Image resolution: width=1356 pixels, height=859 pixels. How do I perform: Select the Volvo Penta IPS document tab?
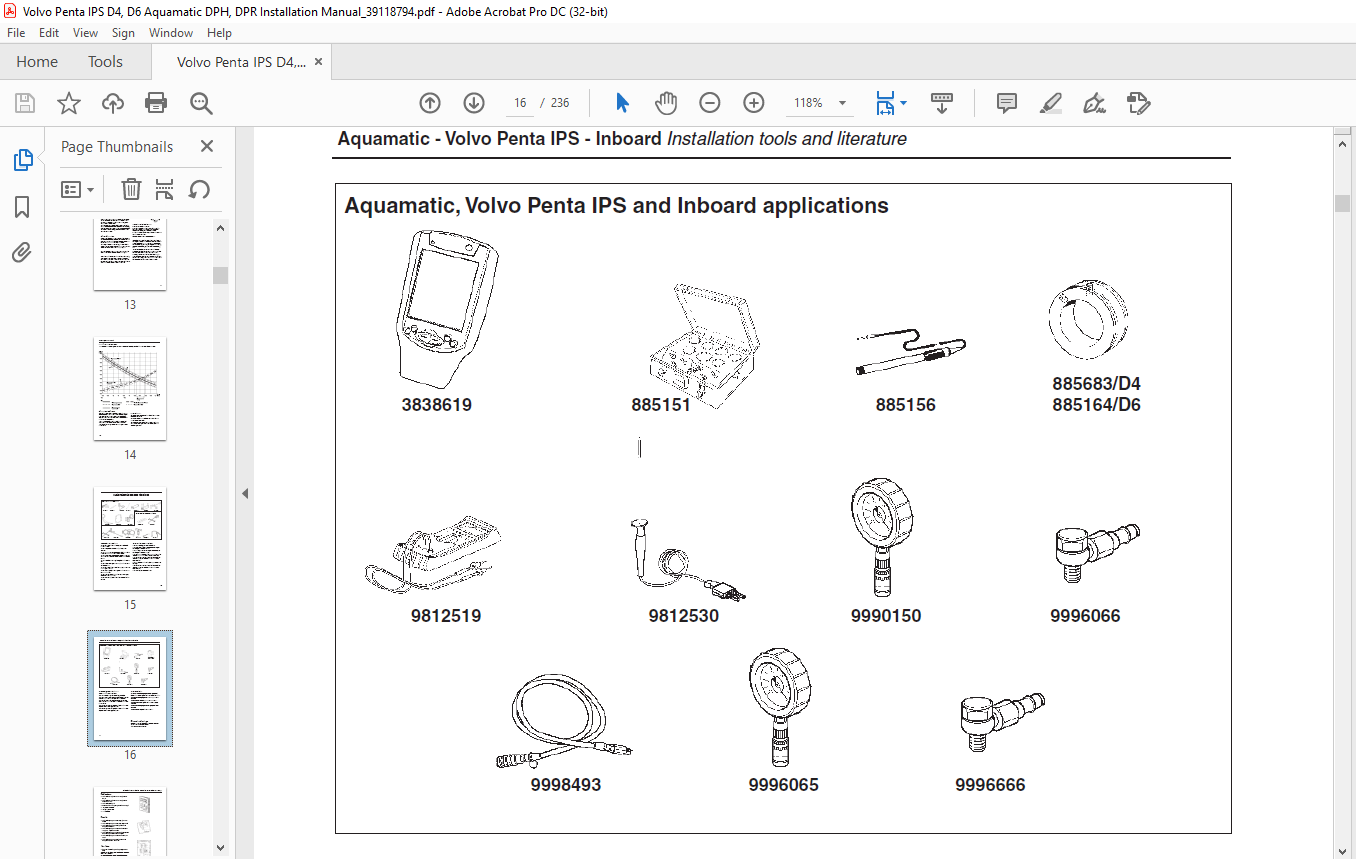pyautogui.click(x=241, y=62)
